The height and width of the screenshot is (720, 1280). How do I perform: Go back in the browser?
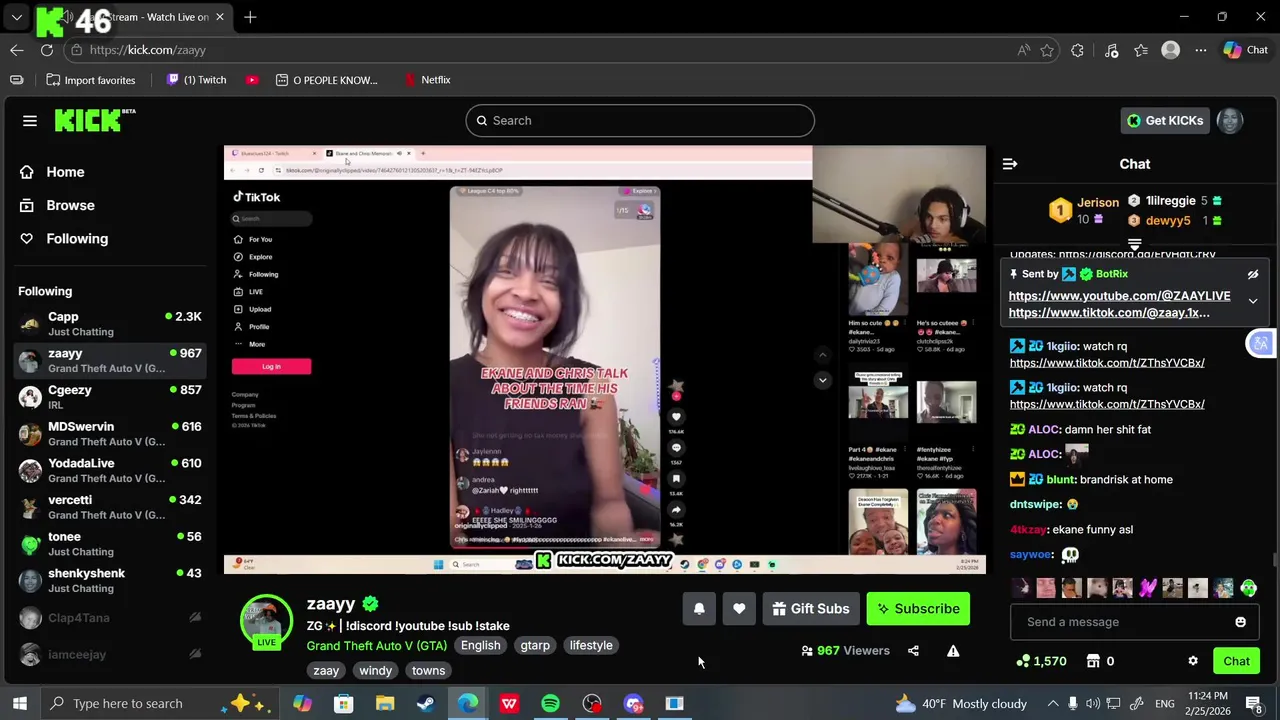click(17, 50)
